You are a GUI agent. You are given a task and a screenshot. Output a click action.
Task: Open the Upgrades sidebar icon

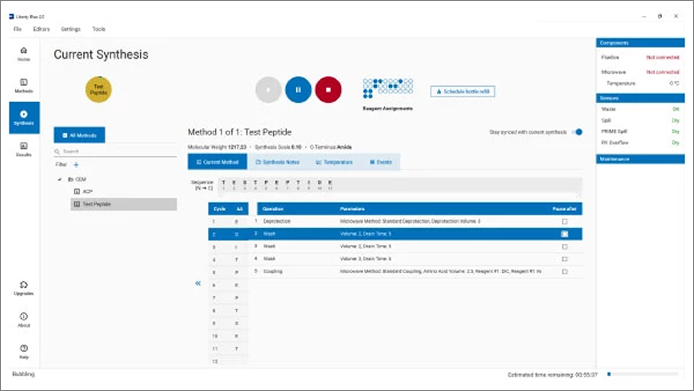coord(24,288)
